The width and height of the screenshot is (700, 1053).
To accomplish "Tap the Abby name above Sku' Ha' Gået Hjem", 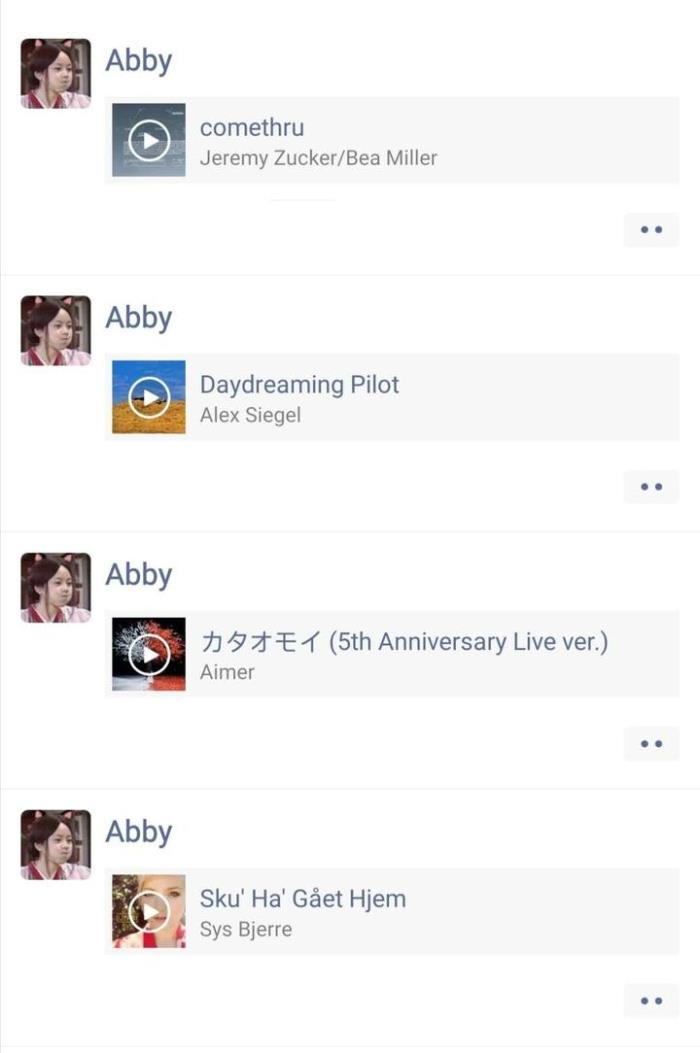I will [x=138, y=833].
